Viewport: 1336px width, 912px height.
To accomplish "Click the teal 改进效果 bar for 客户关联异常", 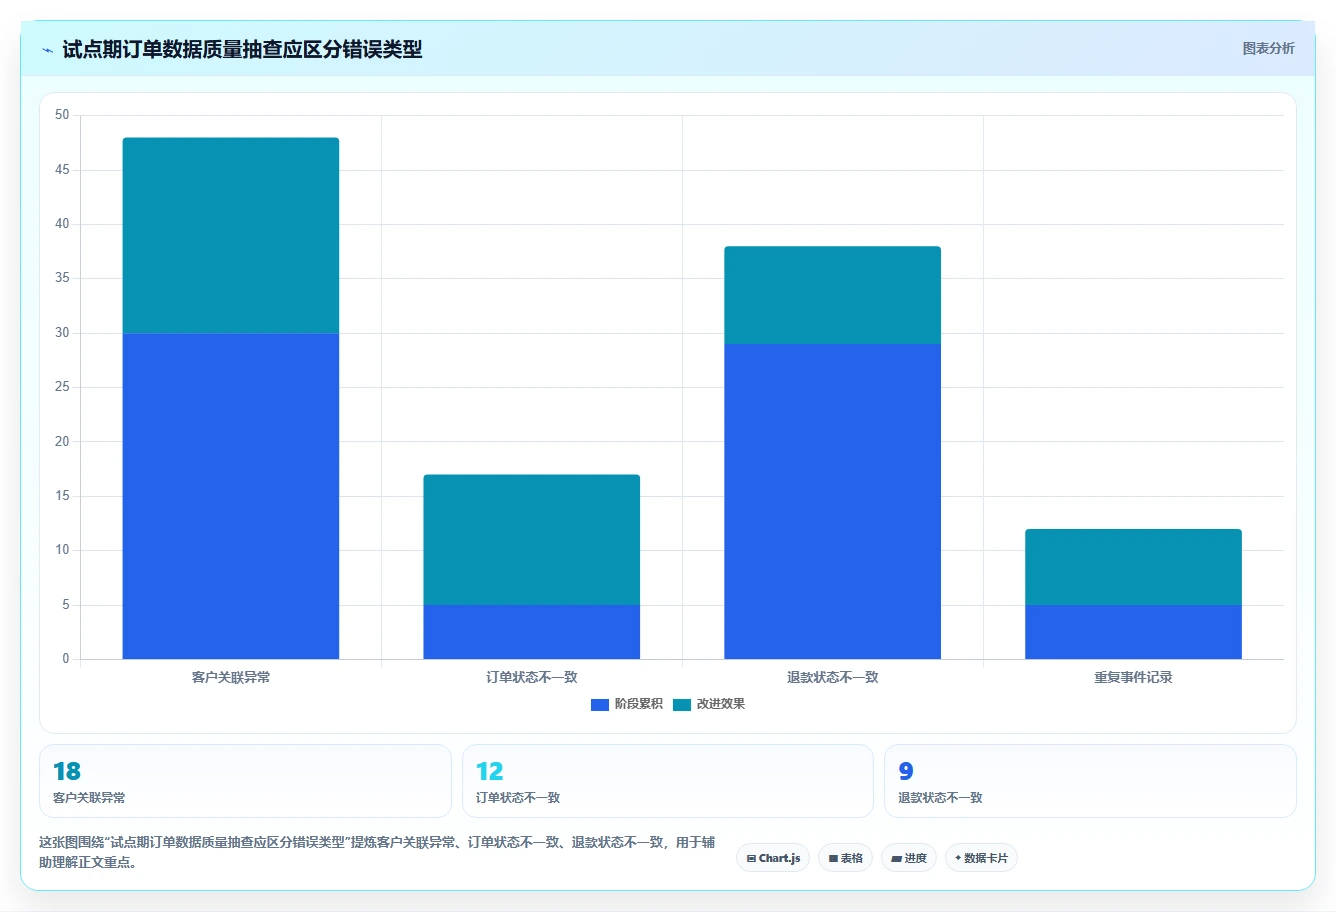I will 231,235.
